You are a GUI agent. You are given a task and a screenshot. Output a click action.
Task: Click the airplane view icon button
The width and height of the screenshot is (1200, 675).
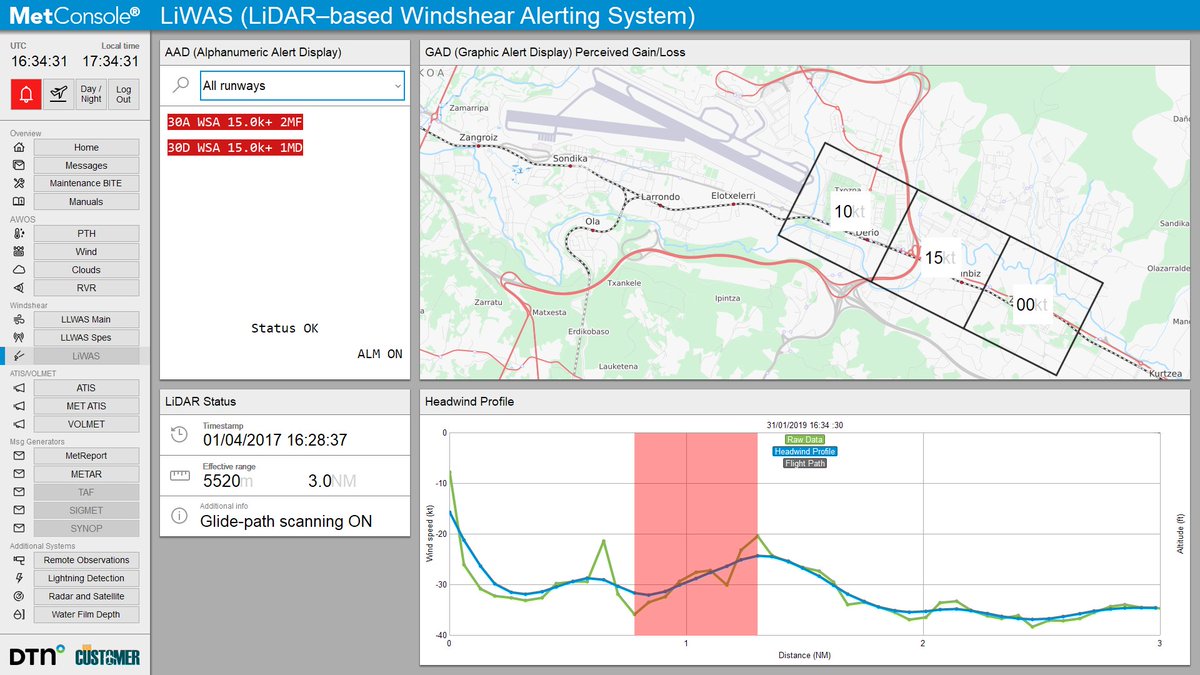(x=59, y=93)
